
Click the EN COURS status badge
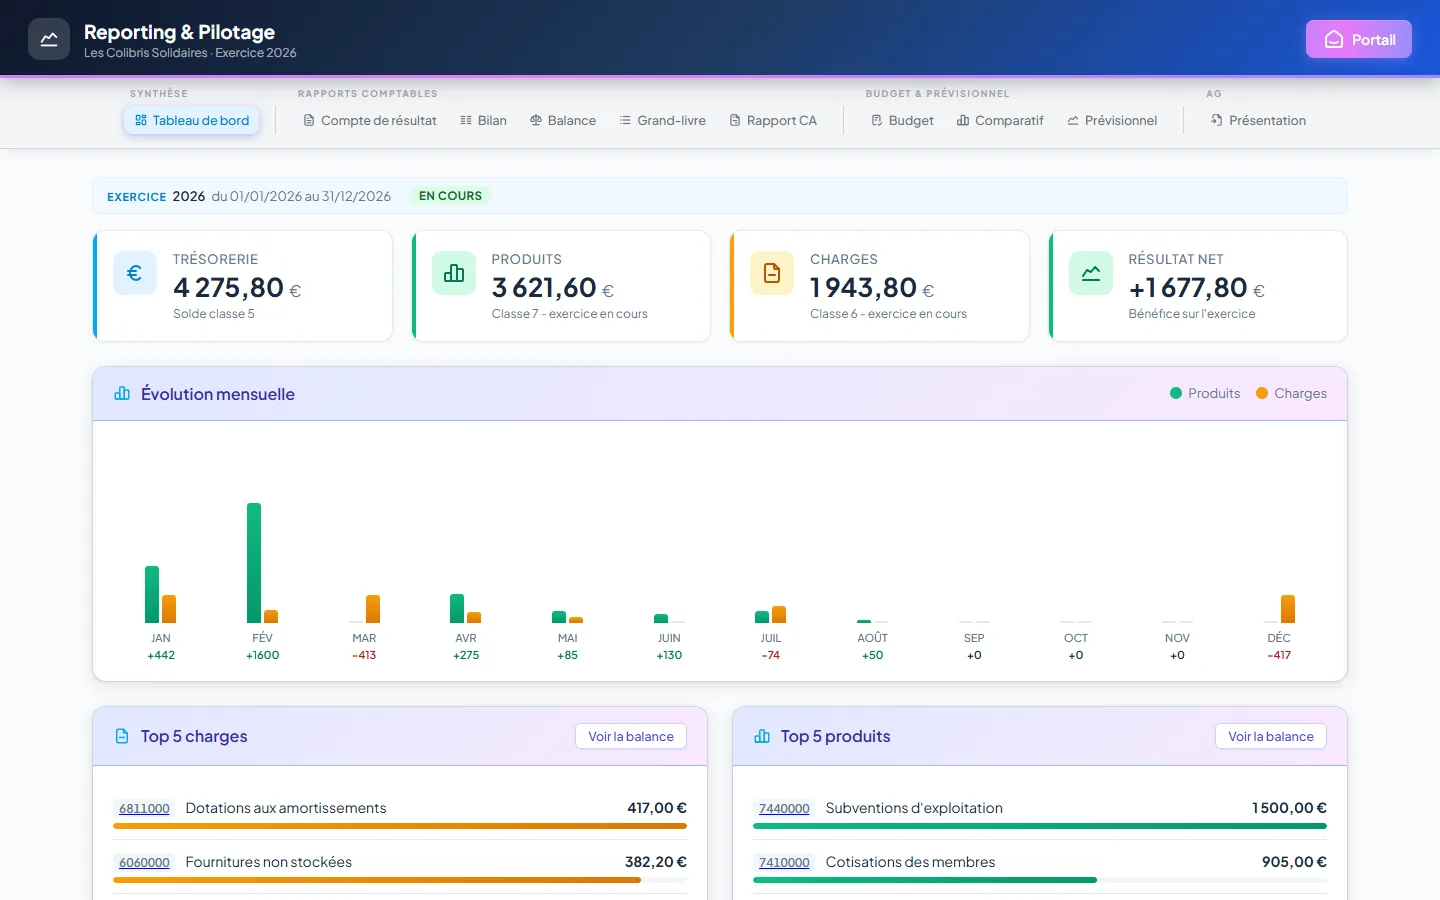450,196
